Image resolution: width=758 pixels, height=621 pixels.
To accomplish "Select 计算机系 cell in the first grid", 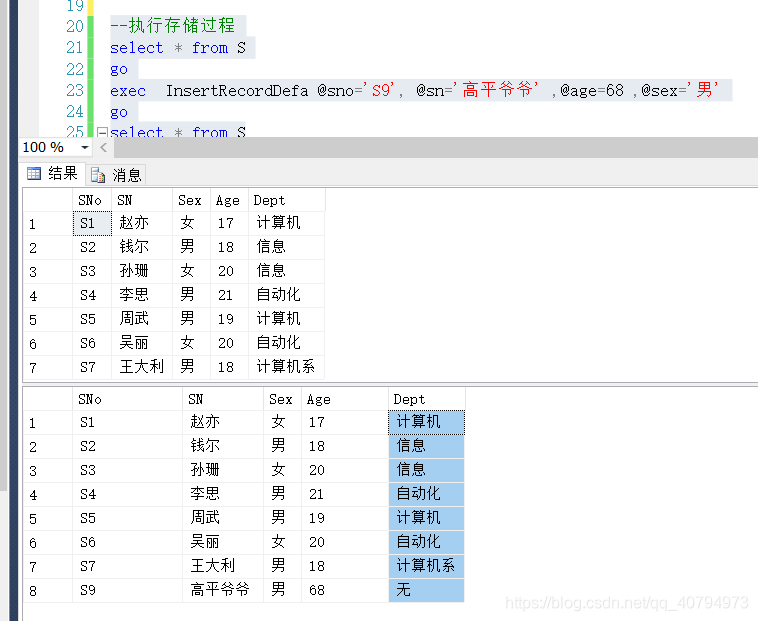I will pyautogui.click(x=286, y=367).
